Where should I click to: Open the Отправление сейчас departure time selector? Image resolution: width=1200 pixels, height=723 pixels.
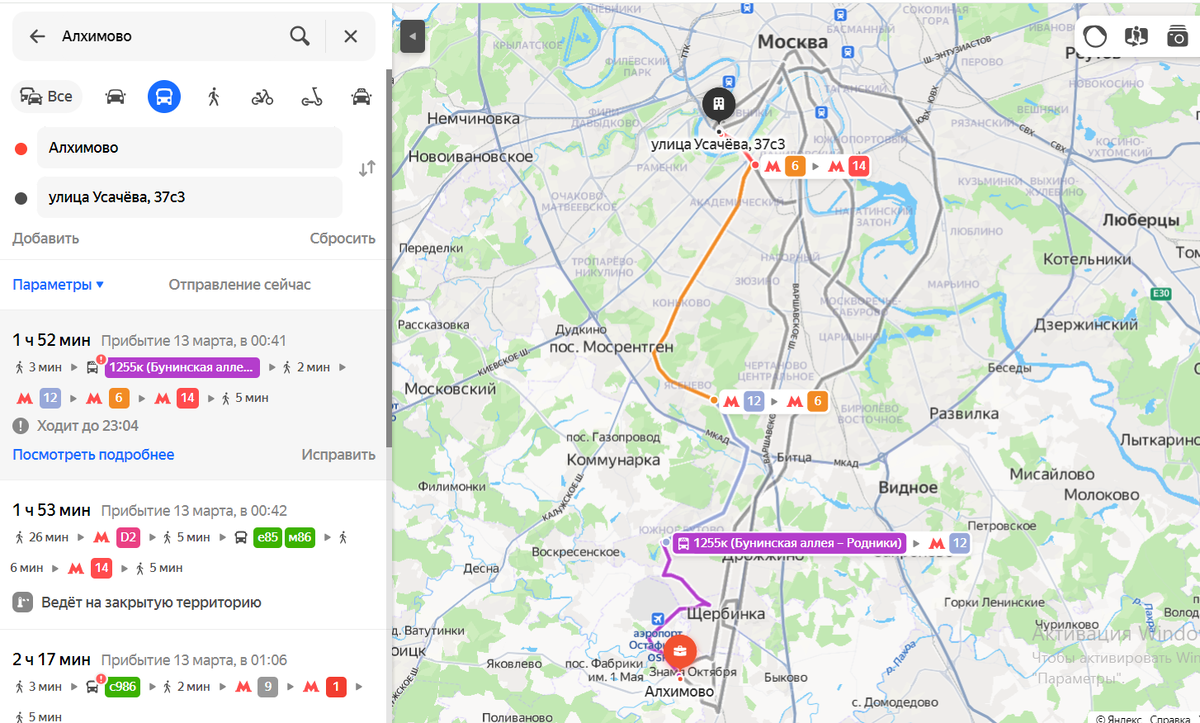(x=240, y=284)
